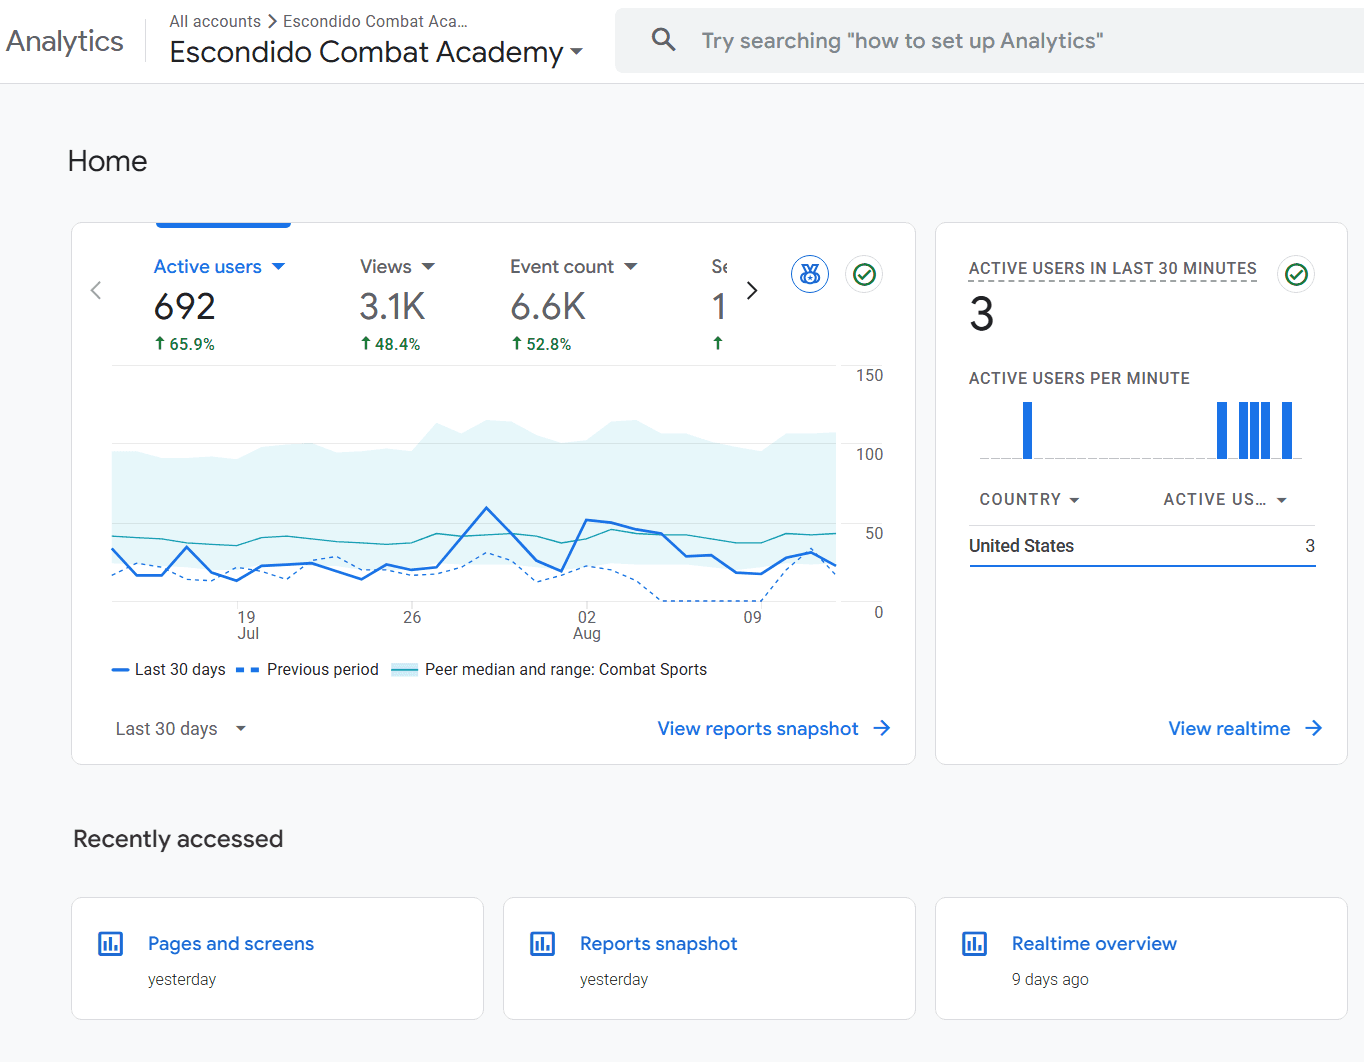This screenshot has width=1364, height=1062.
Task: Click the isolated leftmost per-minute bar
Action: 1027,430
